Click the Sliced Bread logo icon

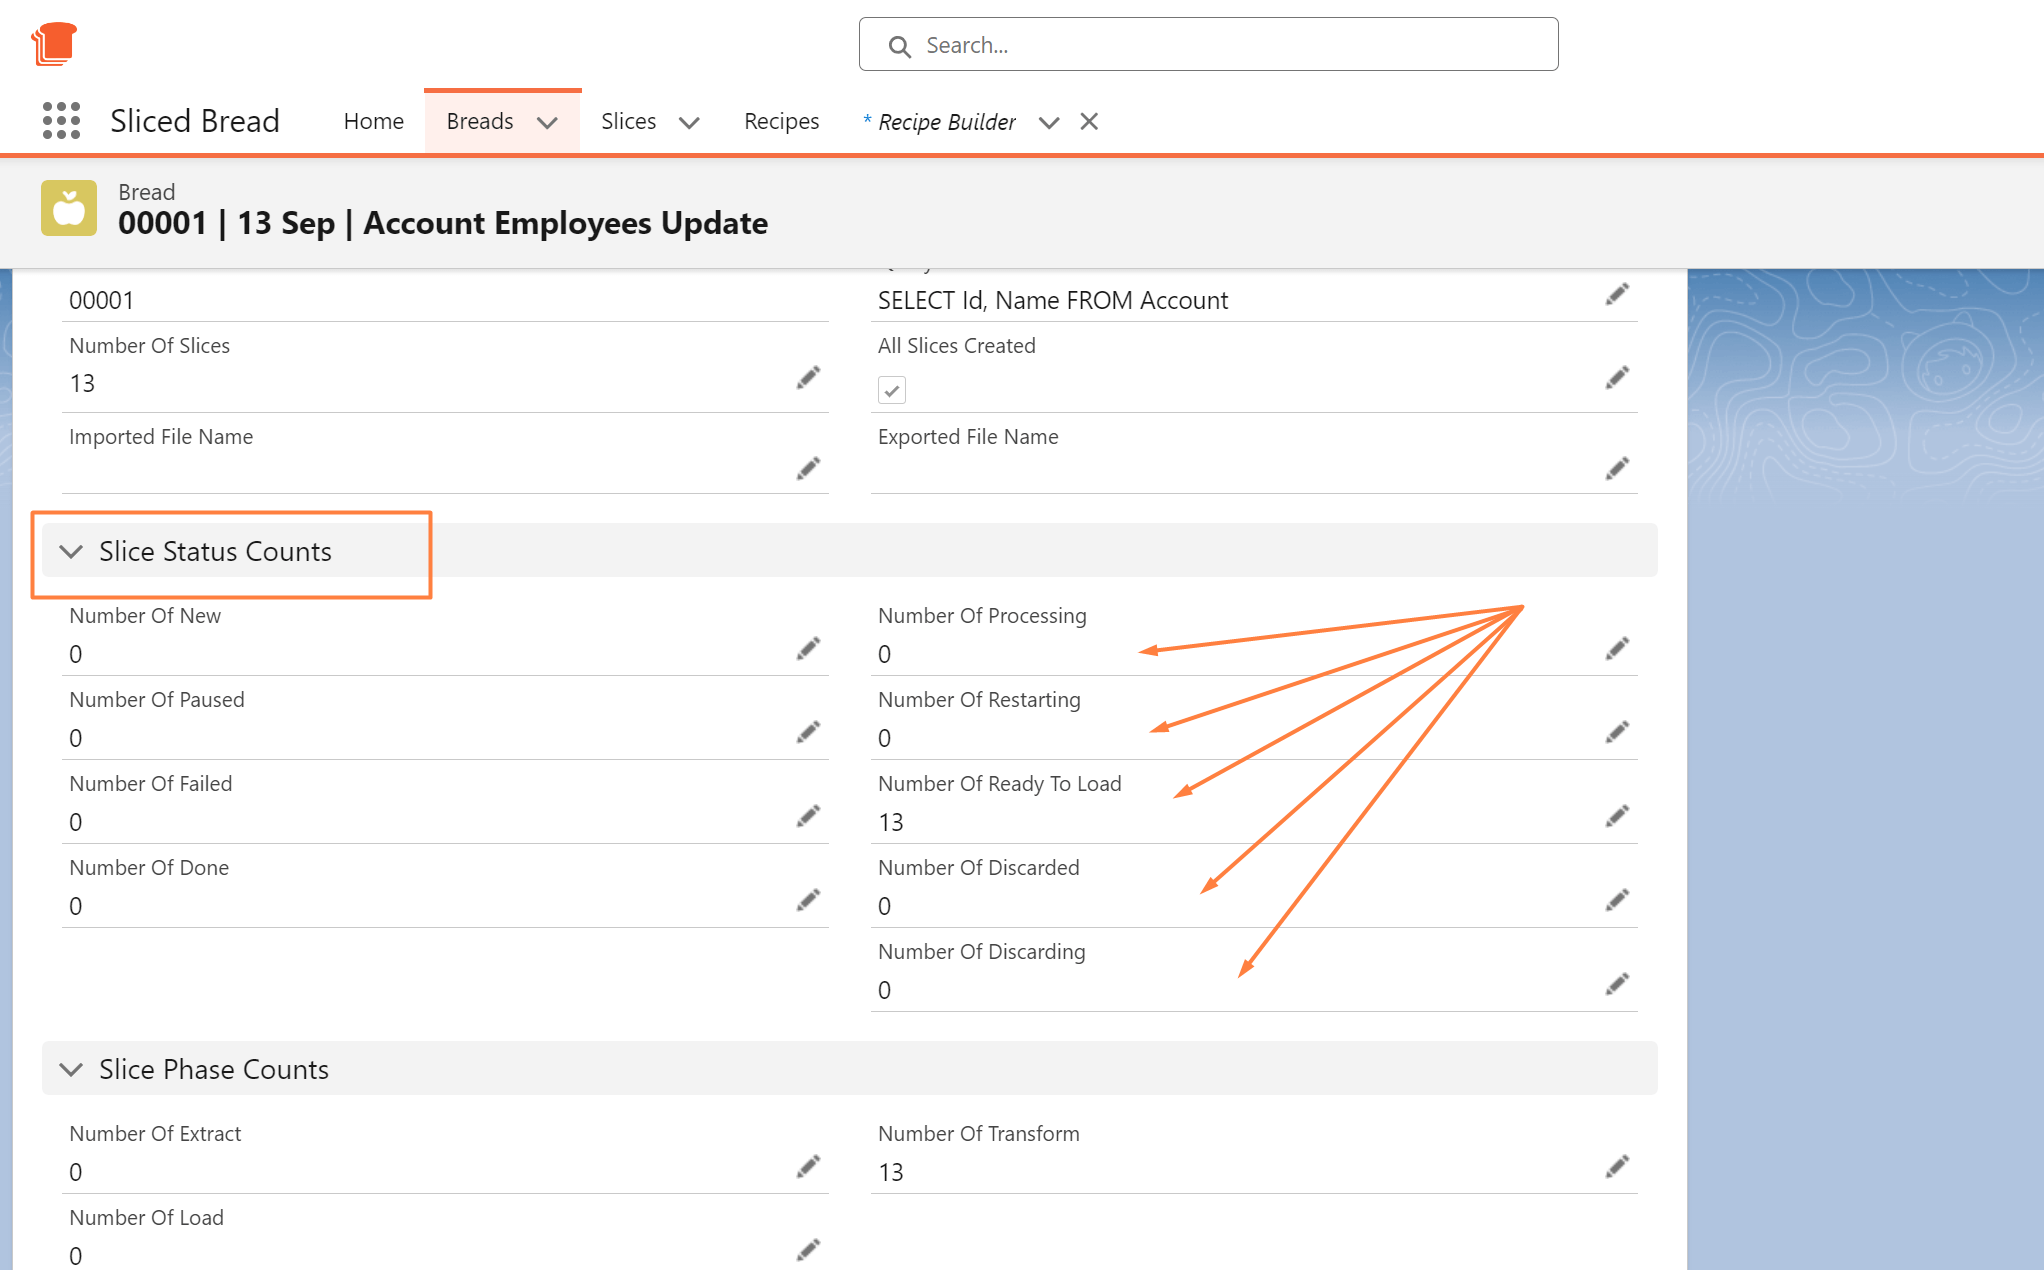[55, 43]
